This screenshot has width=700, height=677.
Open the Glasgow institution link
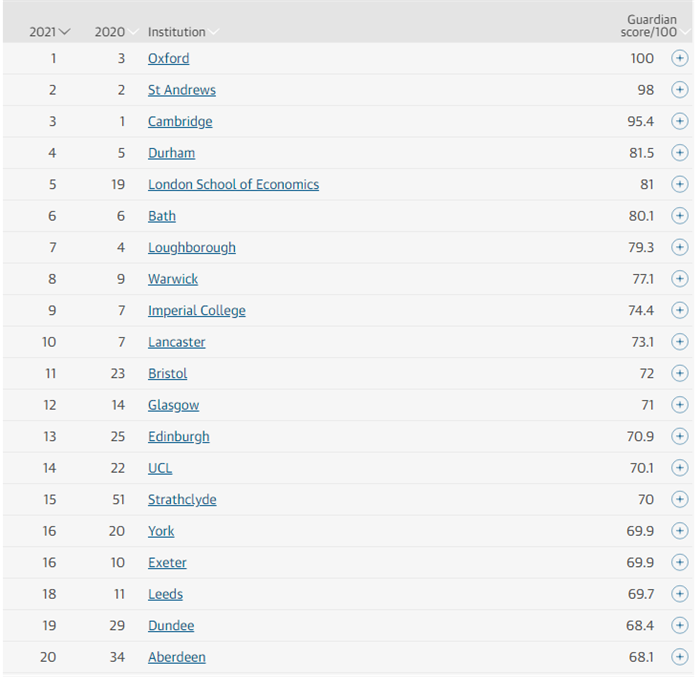173,405
